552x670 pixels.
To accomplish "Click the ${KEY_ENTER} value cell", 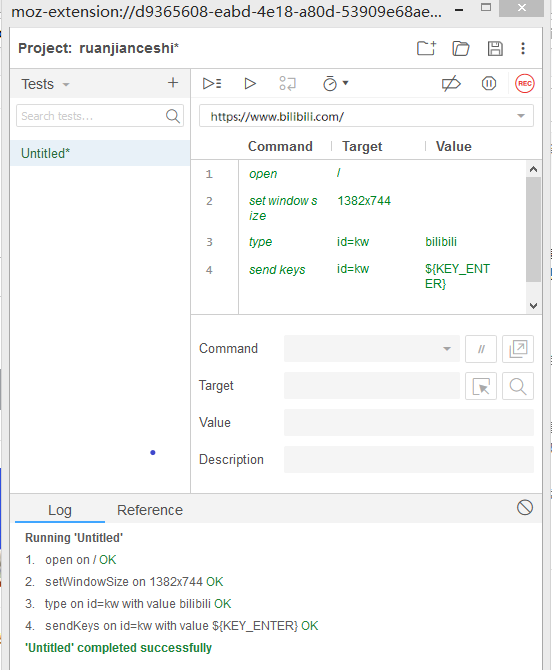I will 457,276.
